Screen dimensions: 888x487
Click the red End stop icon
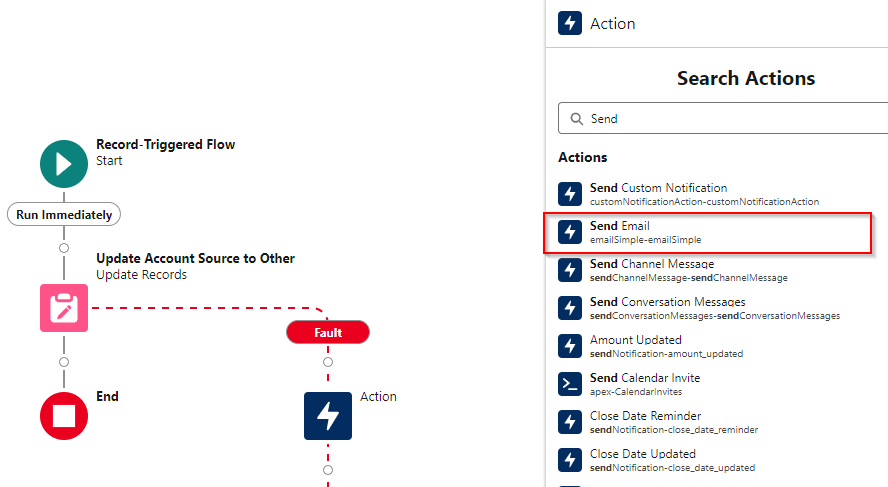click(64, 416)
